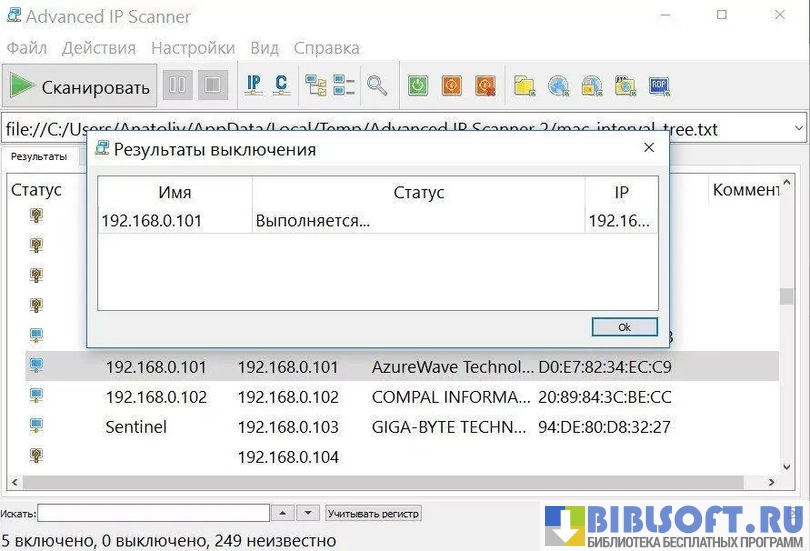Open the address range dropdown arrow
The image size is (810, 551).
[x=797, y=129]
